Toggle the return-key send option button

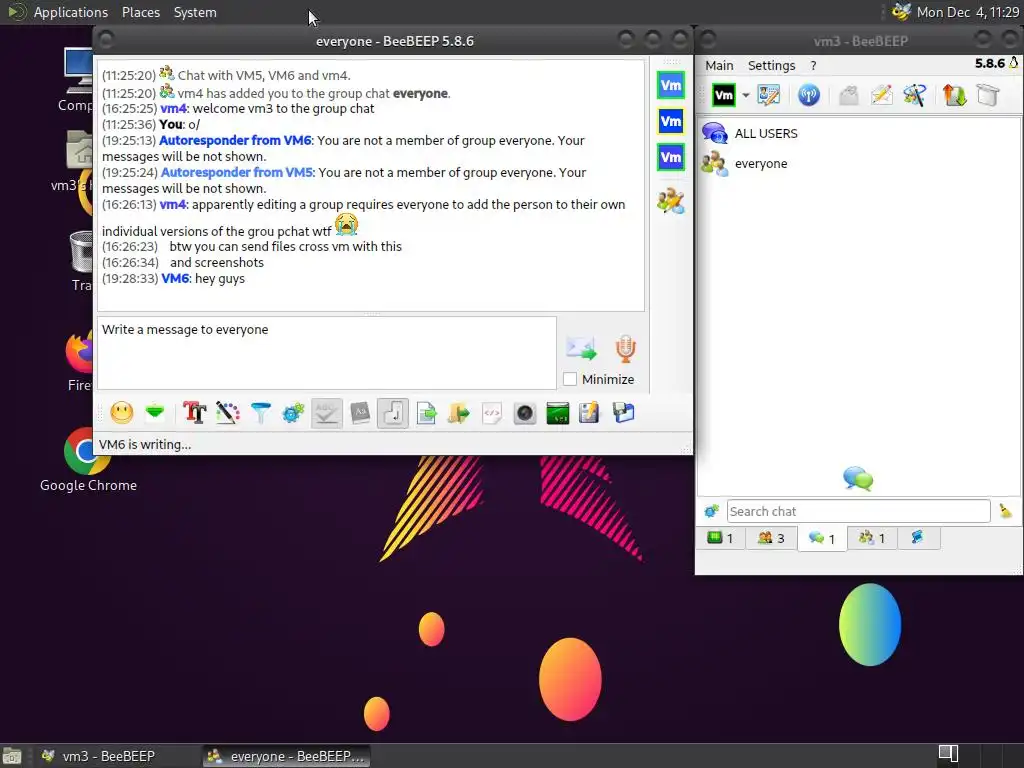[393, 413]
